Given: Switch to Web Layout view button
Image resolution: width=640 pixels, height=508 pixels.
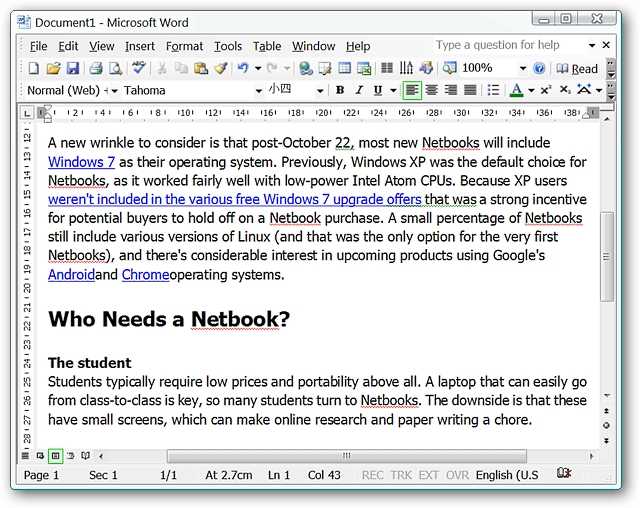Looking at the screenshot, I should (x=40, y=456).
